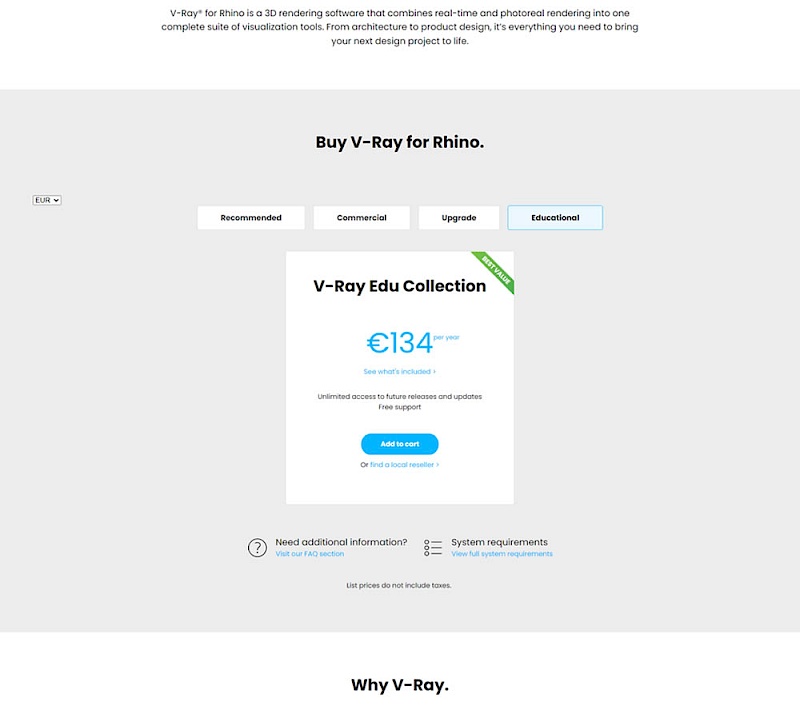View full system requirements link
Image resolution: width=800 pixels, height=722 pixels.
tap(502, 554)
